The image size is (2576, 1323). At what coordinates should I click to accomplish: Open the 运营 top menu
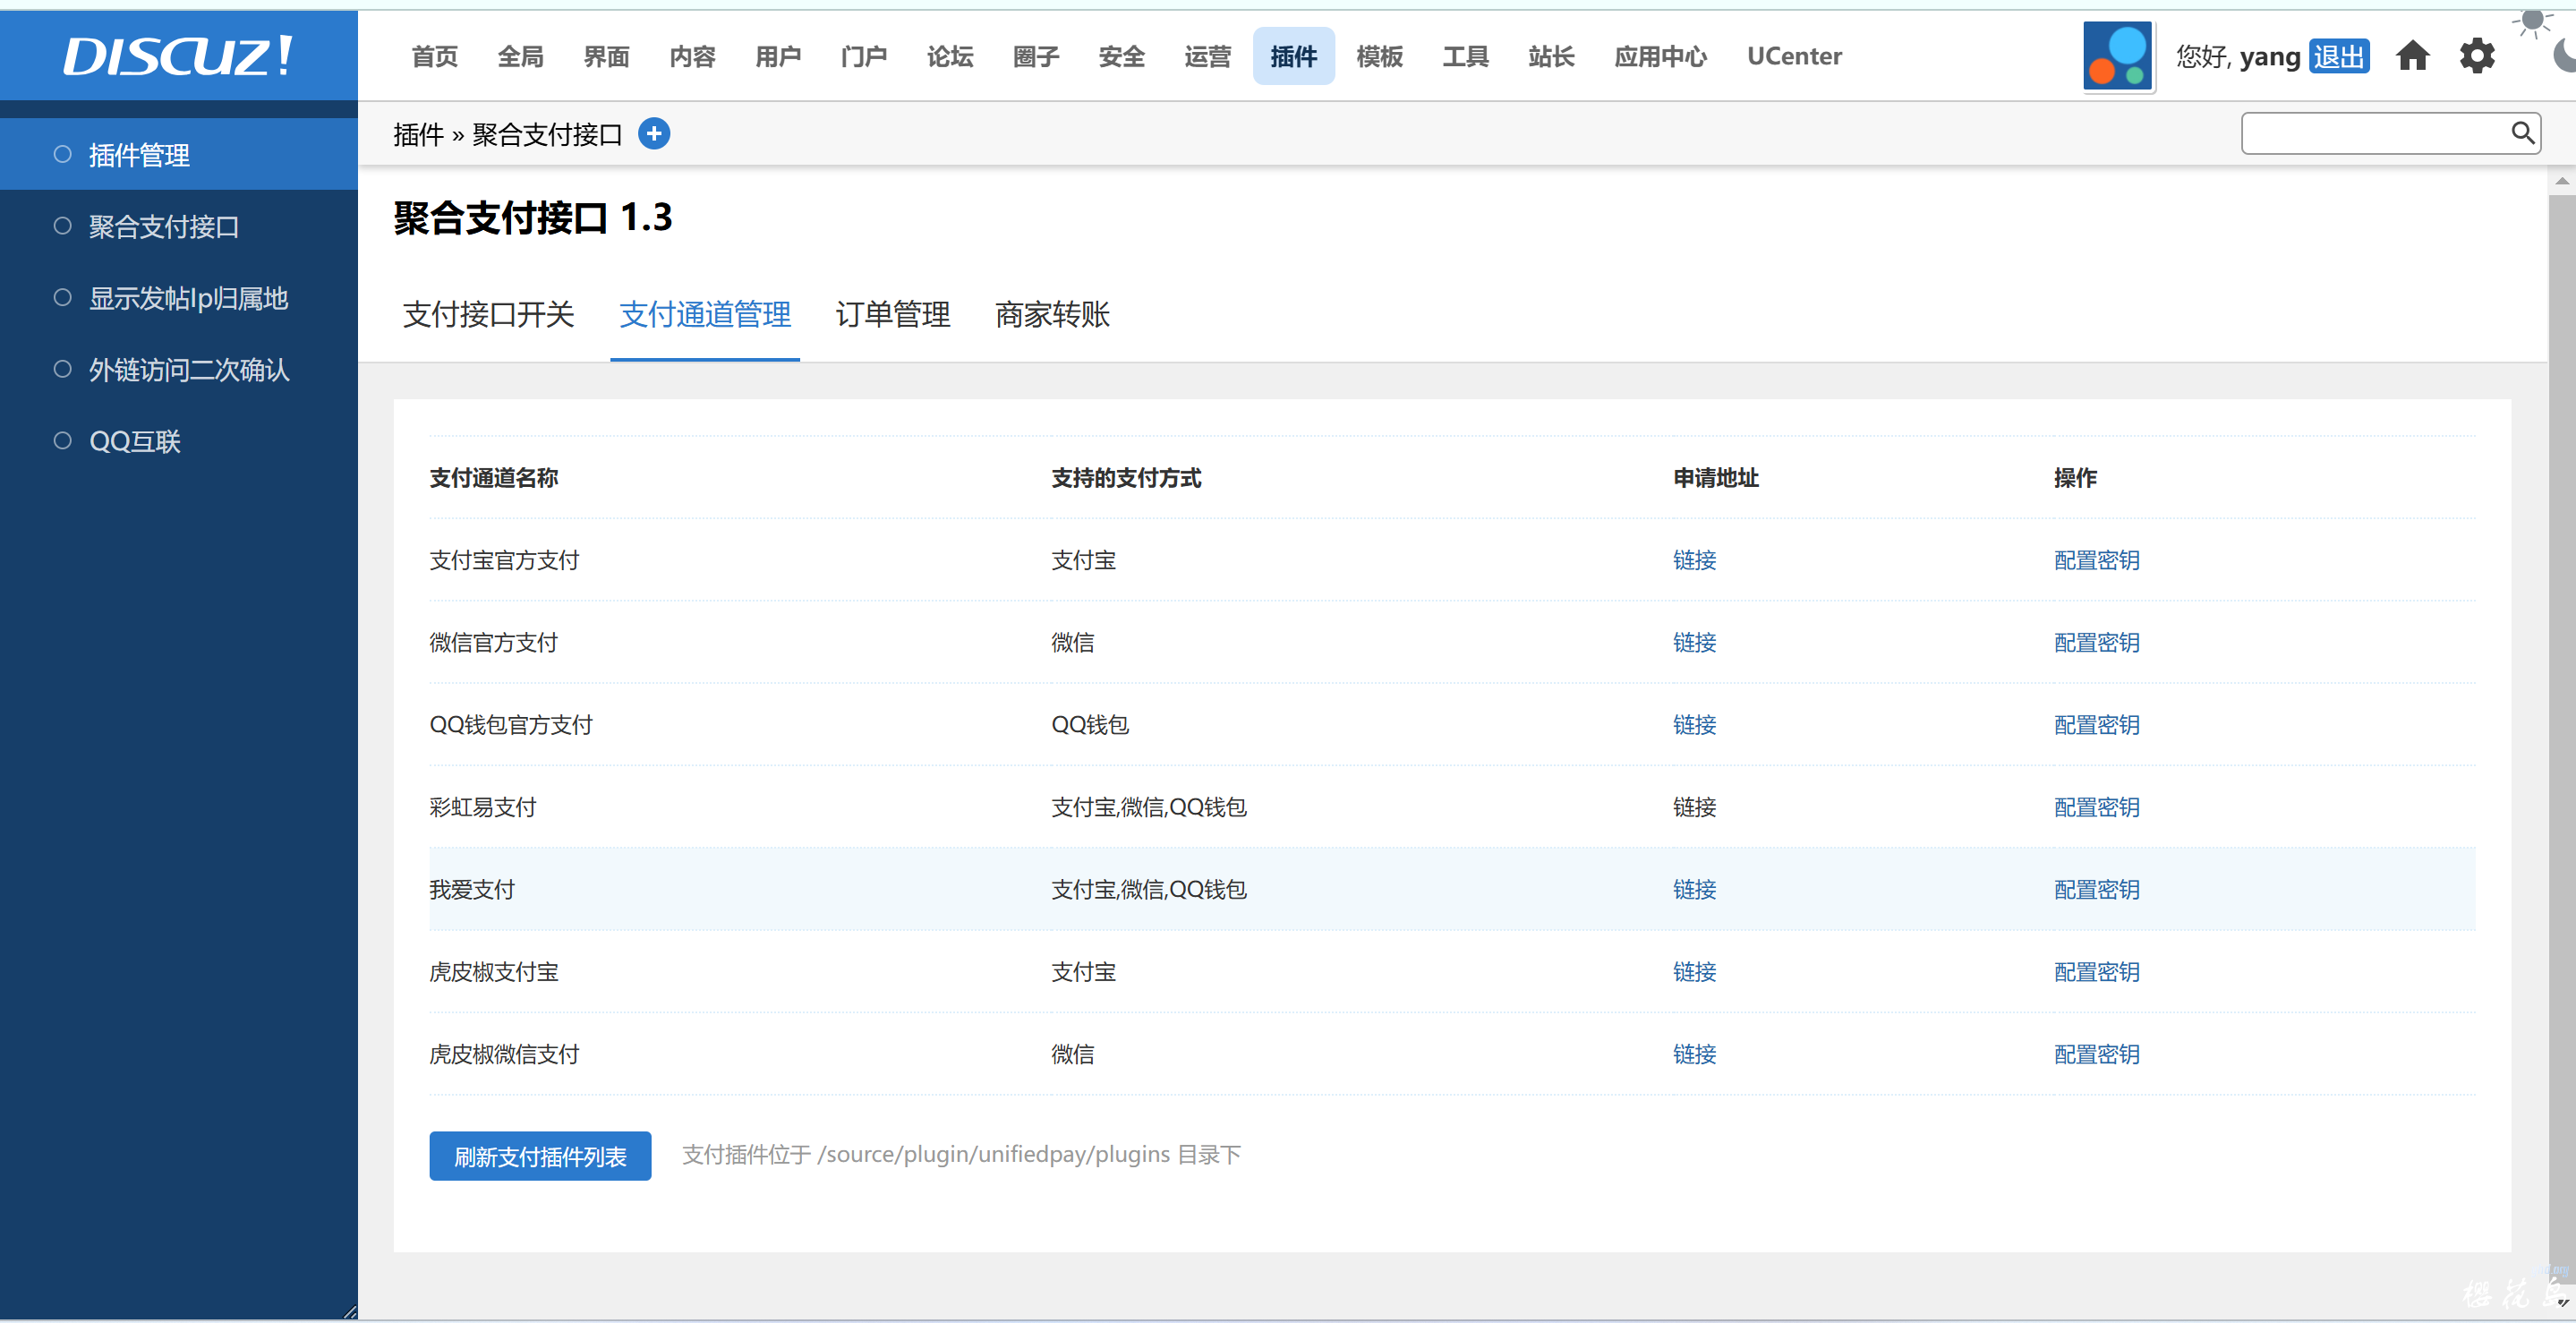tap(1208, 57)
